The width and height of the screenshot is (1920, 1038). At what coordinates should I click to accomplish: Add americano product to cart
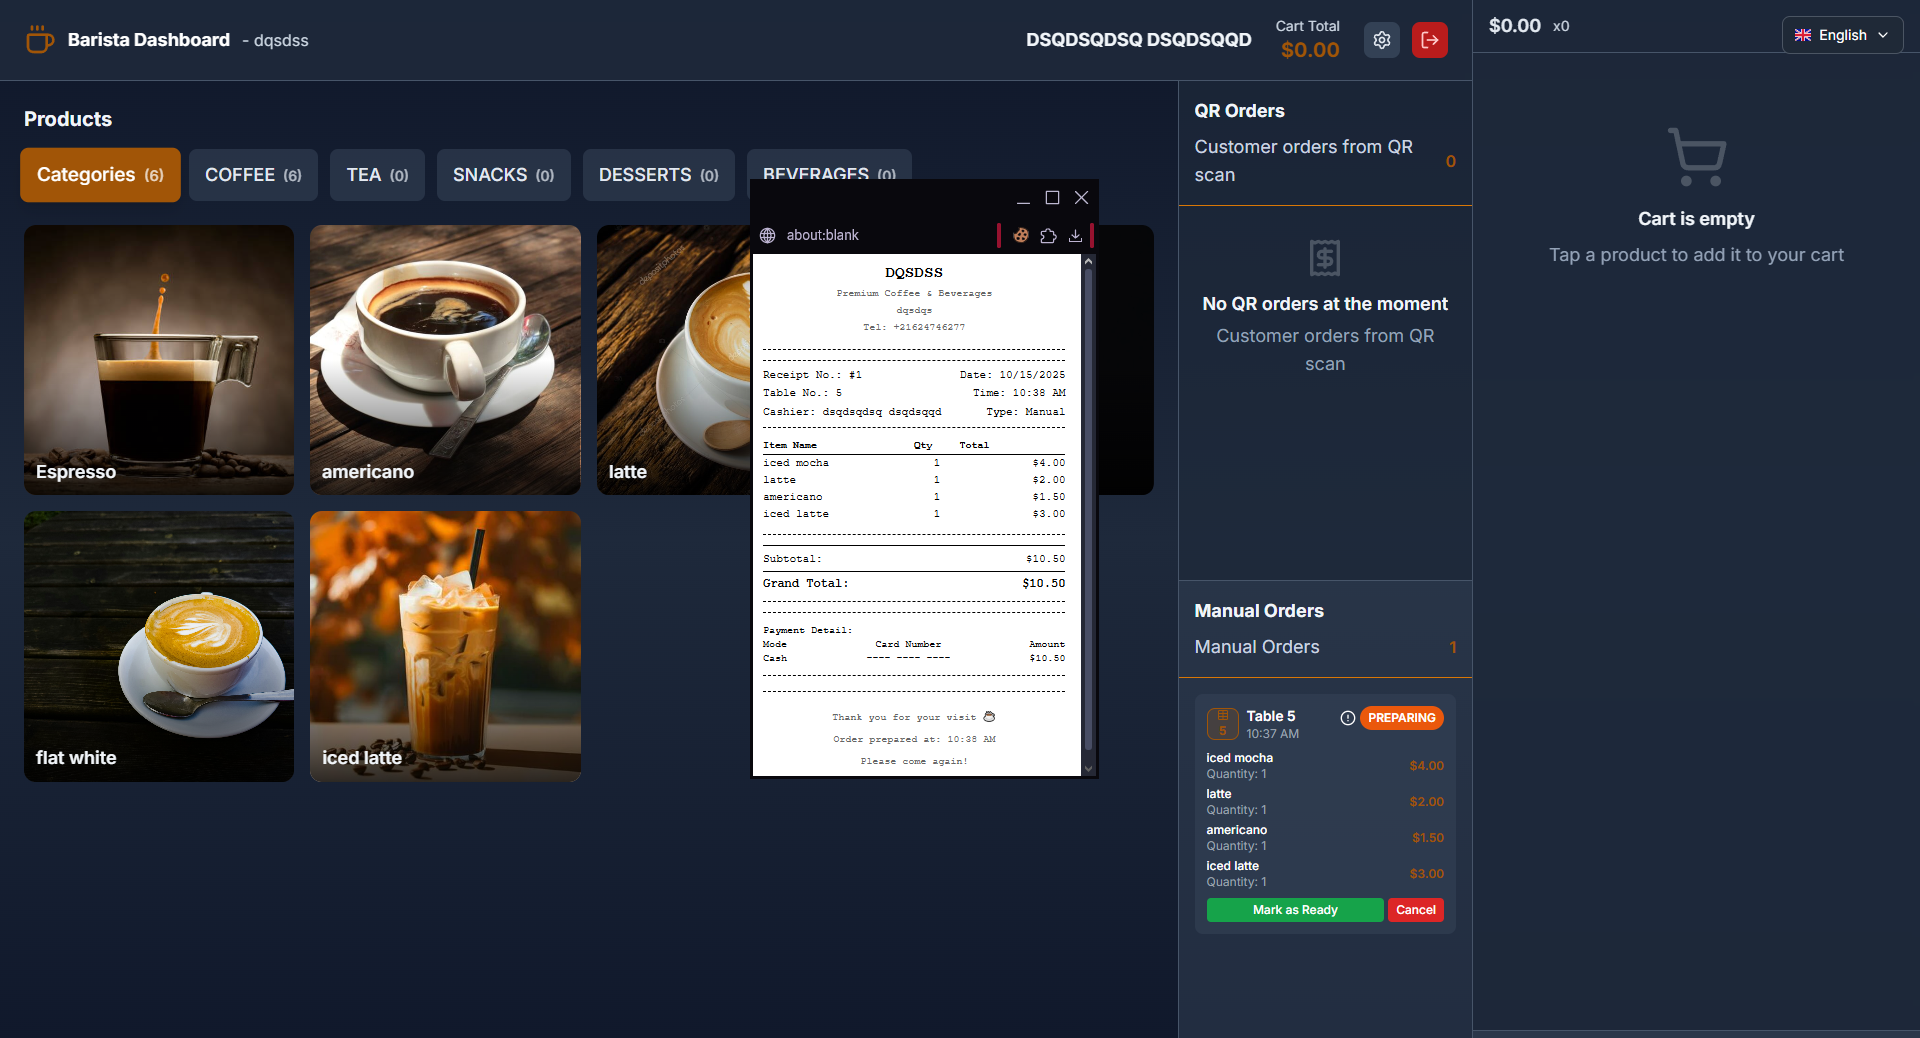[x=445, y=360]
